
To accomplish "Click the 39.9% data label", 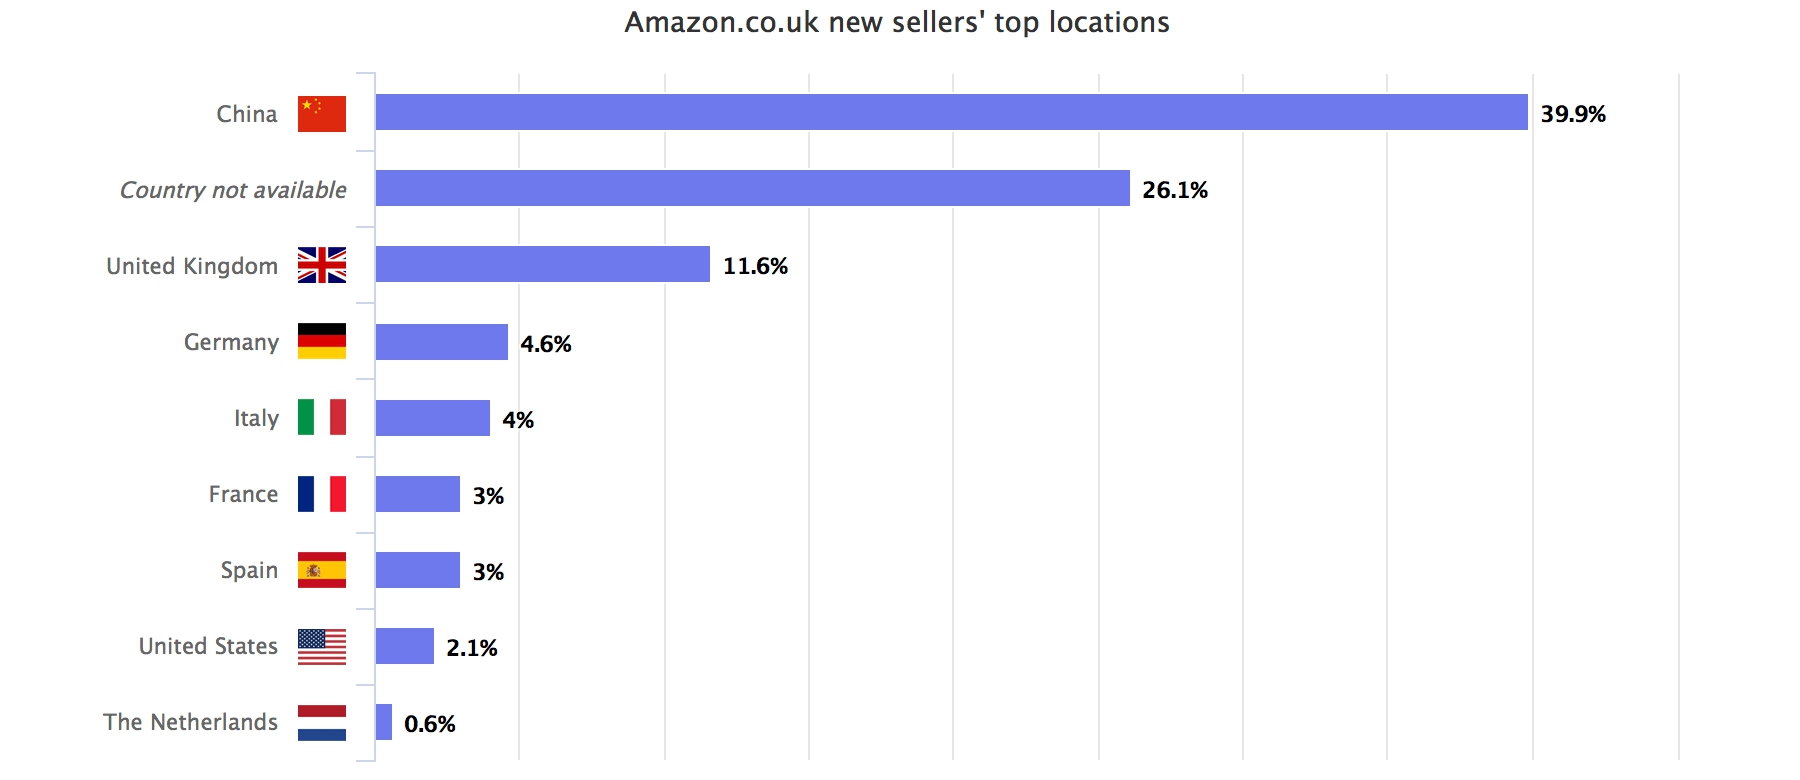I will 1573,114.
